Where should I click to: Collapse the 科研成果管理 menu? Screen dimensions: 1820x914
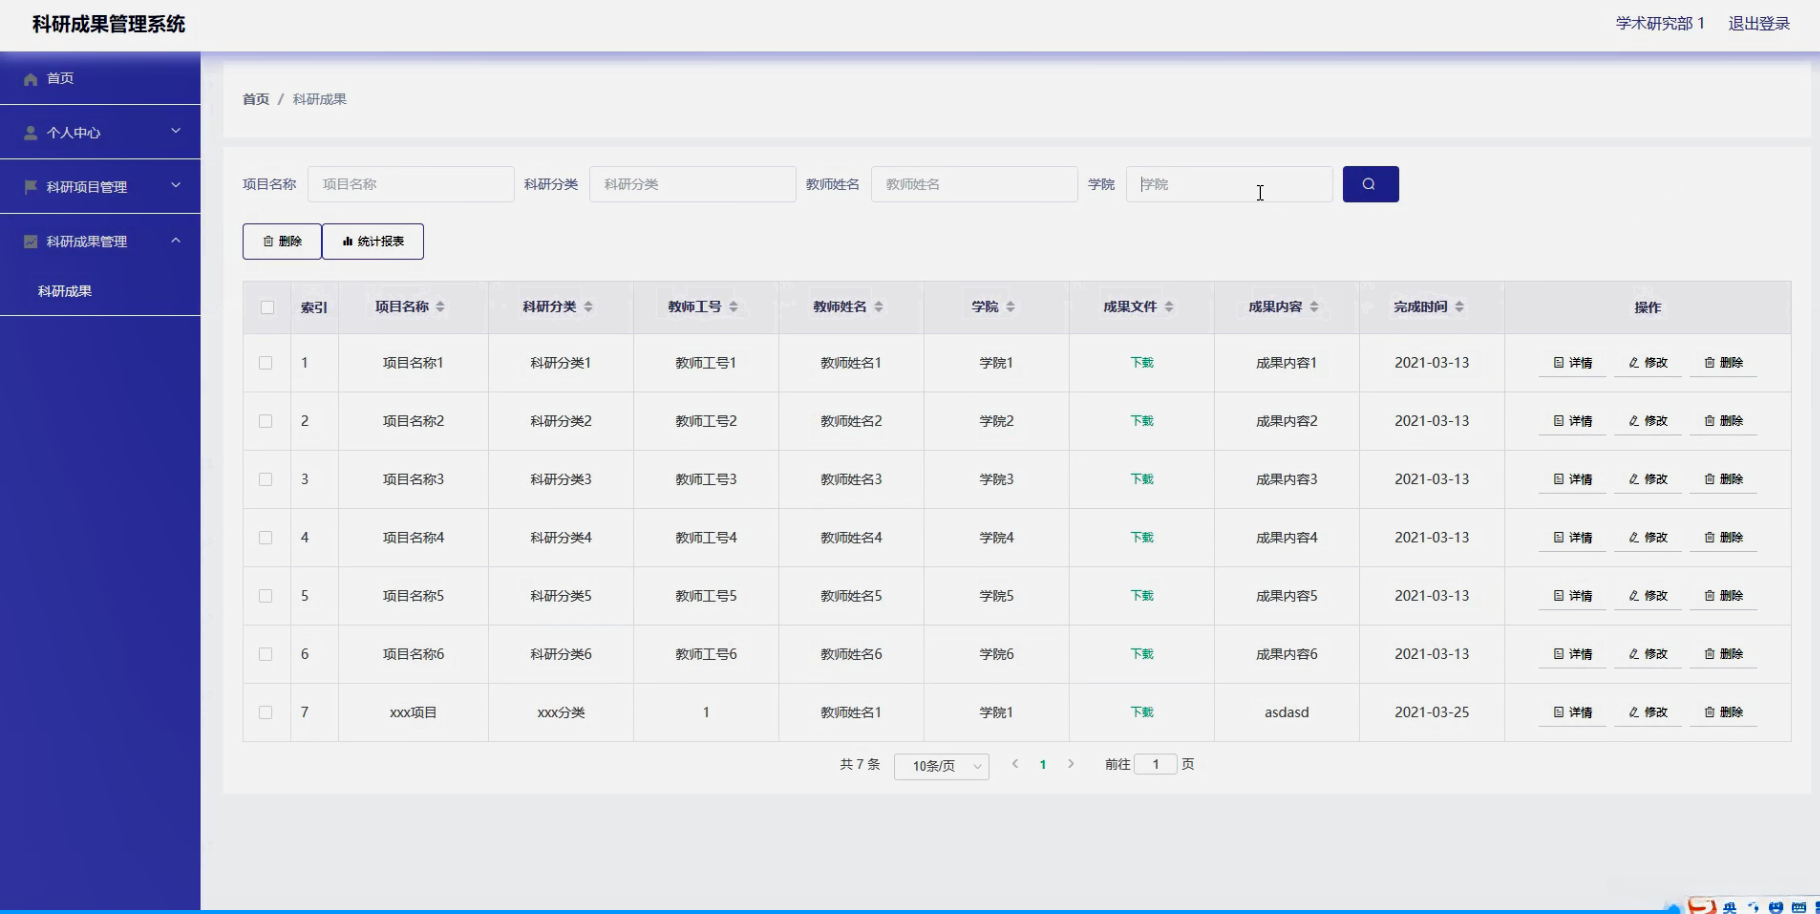pos(100,241)
